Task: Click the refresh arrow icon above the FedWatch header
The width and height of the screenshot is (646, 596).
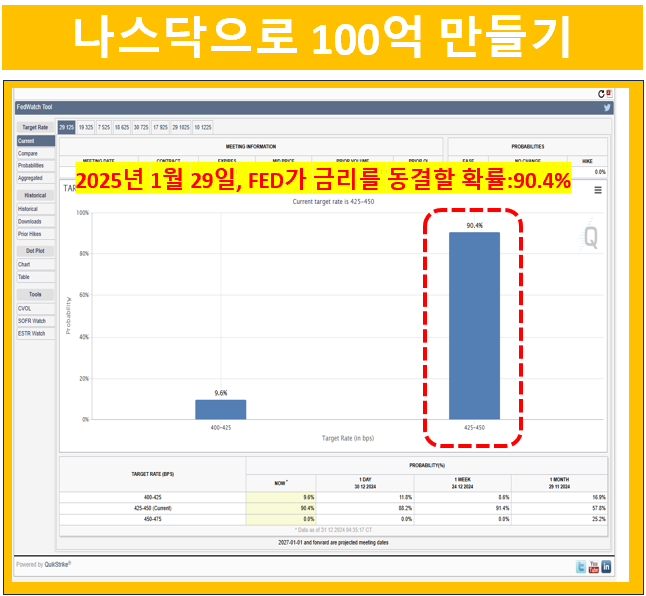Action: coord(601,94)
